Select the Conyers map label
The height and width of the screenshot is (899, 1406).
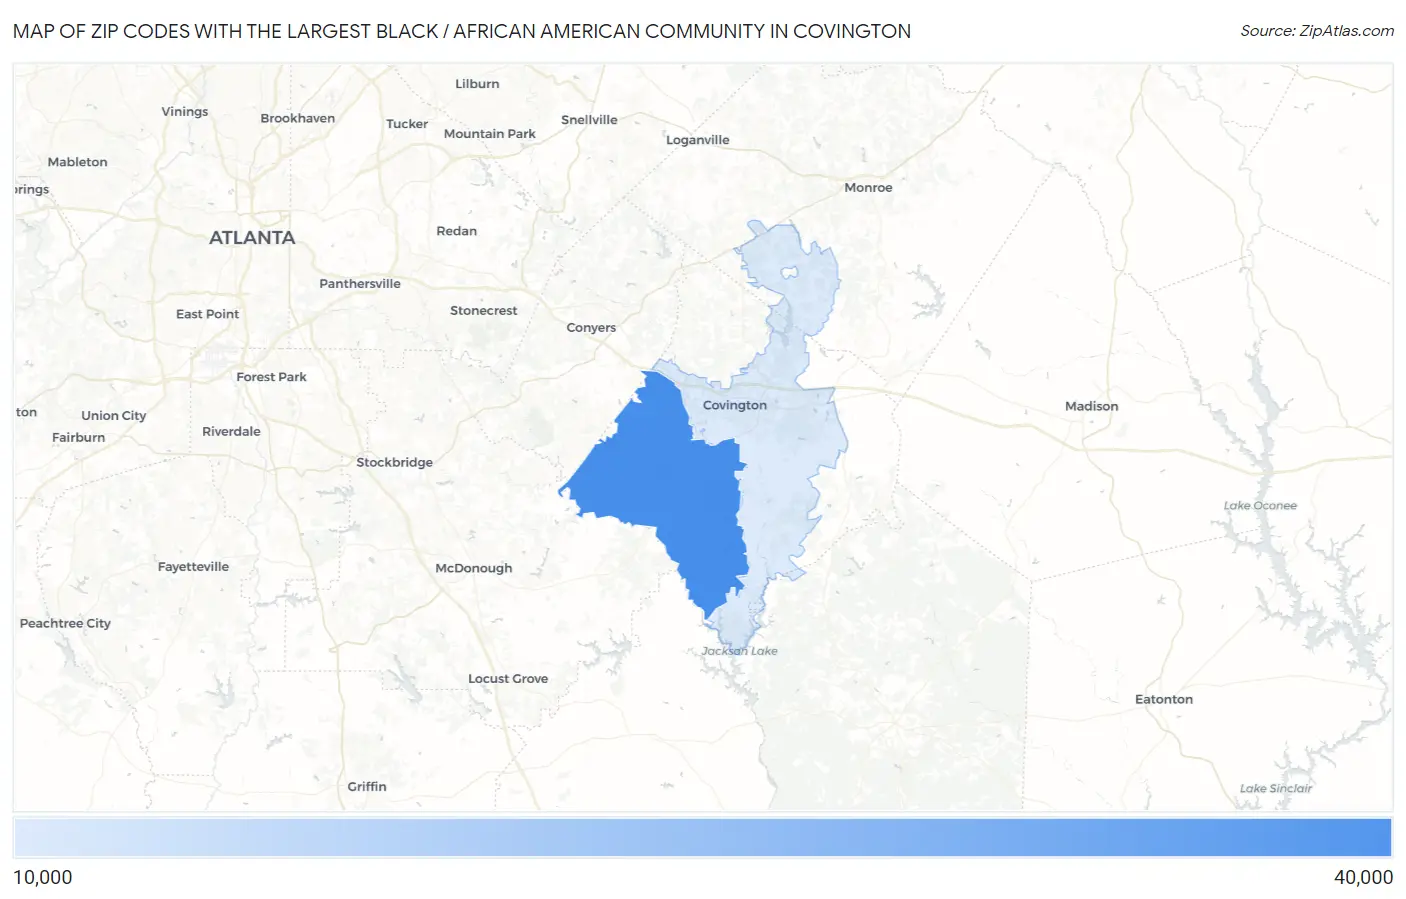coord(591,327)
